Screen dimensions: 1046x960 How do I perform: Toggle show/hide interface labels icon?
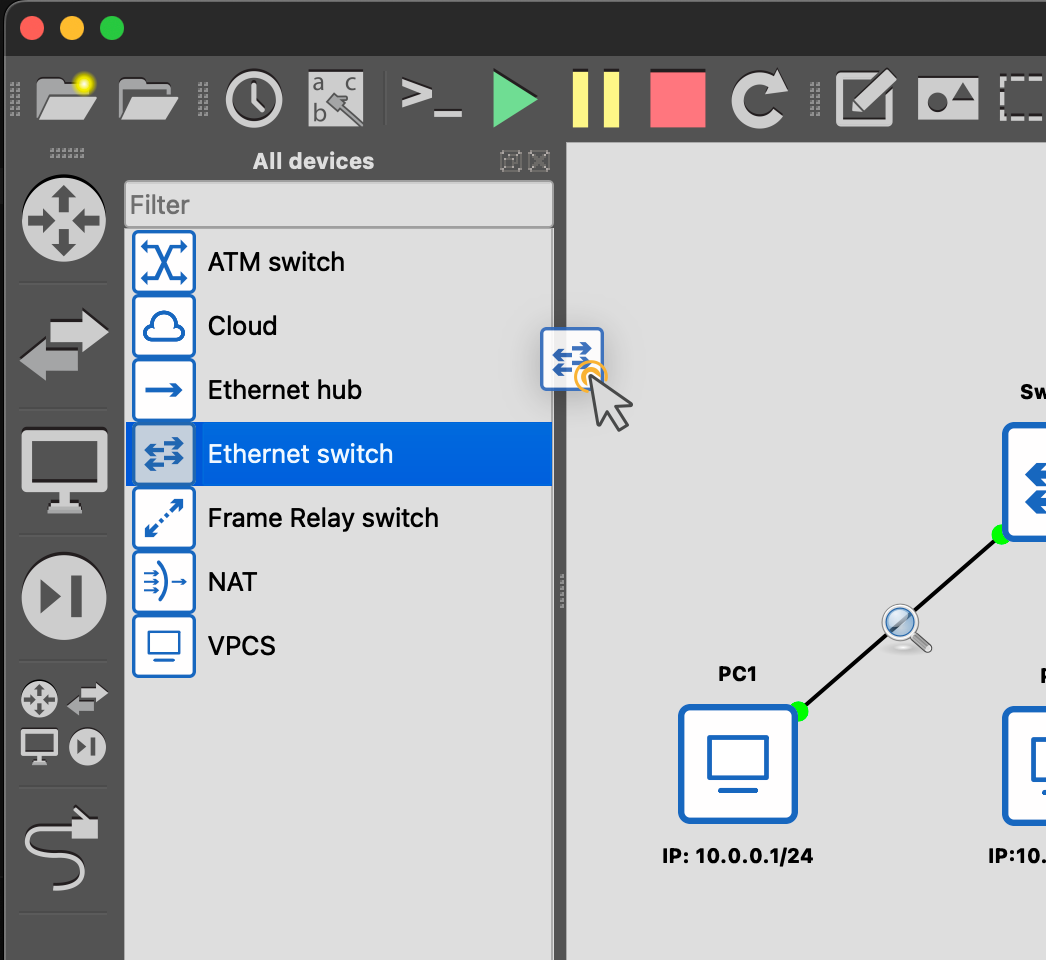[334, 98]
